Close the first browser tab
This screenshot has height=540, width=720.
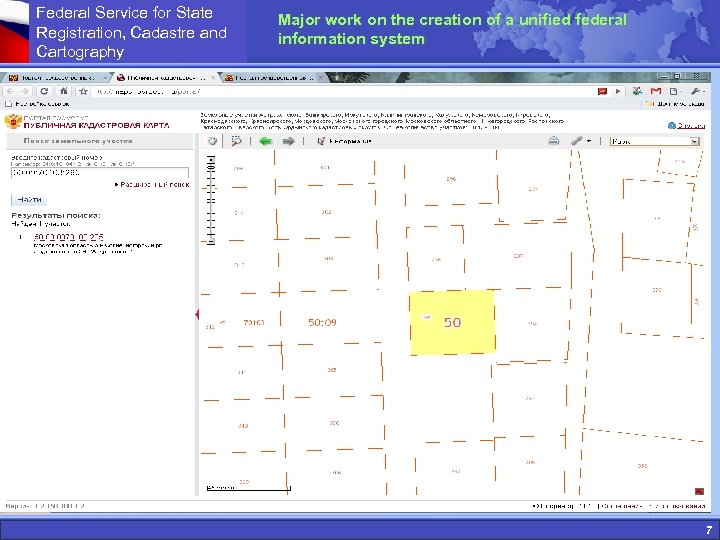pos(105,78)
